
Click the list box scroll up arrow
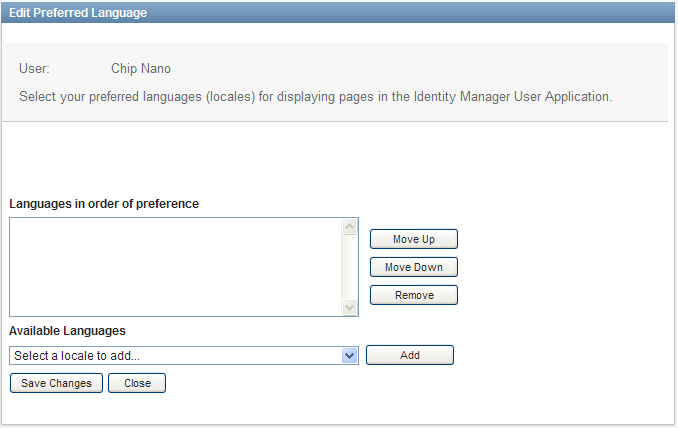click(x=349, y=227)
